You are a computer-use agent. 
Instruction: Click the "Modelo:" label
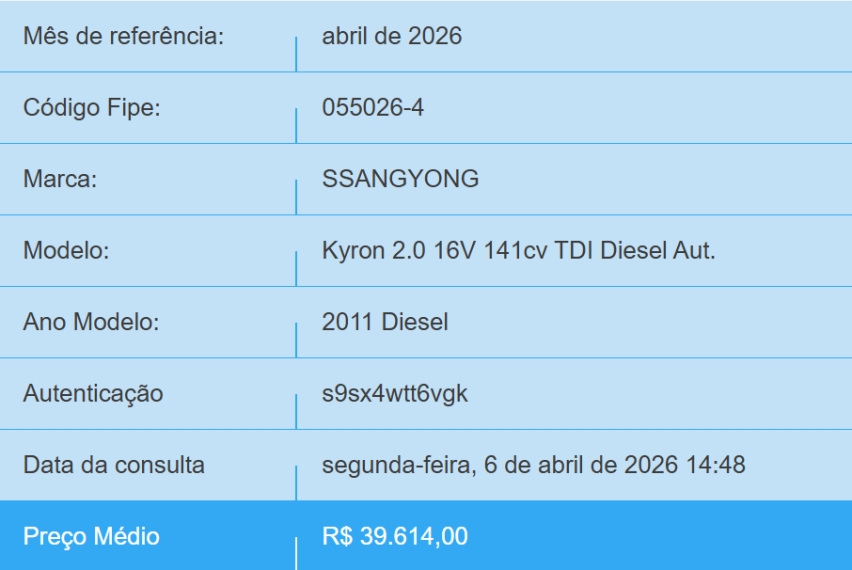click(66, 251)
